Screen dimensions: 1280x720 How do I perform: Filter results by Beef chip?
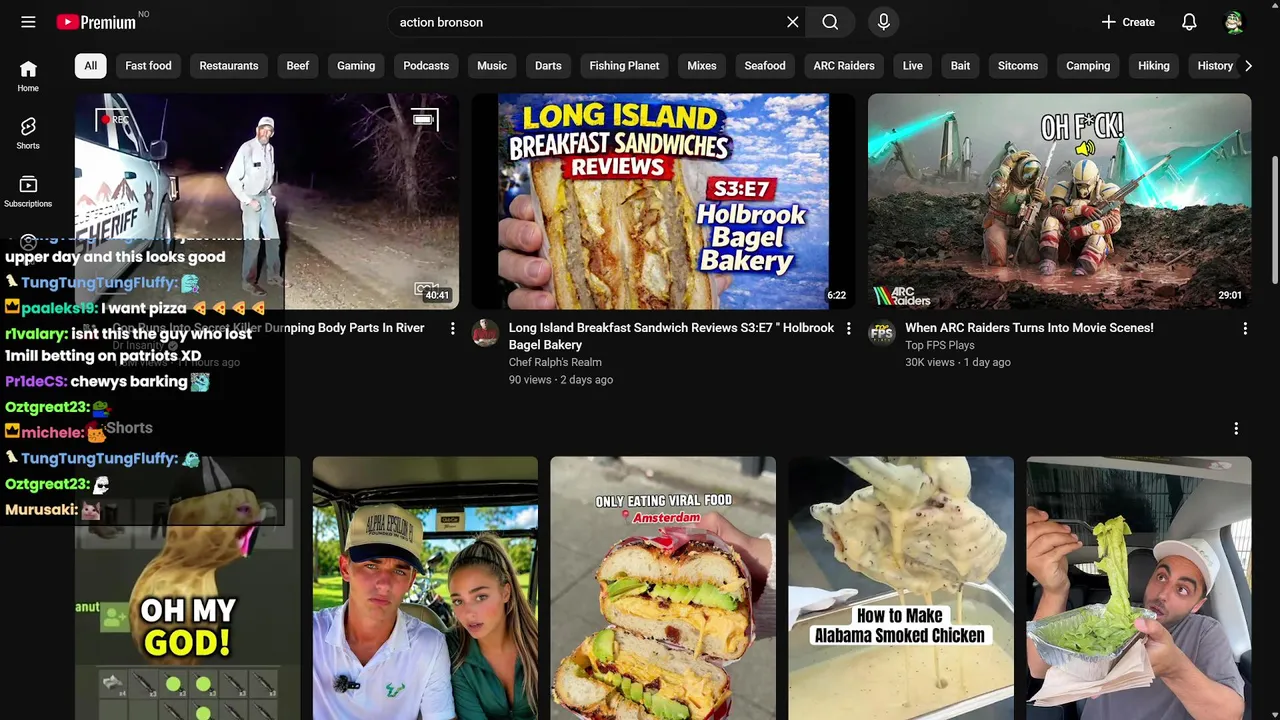[298, 66]
